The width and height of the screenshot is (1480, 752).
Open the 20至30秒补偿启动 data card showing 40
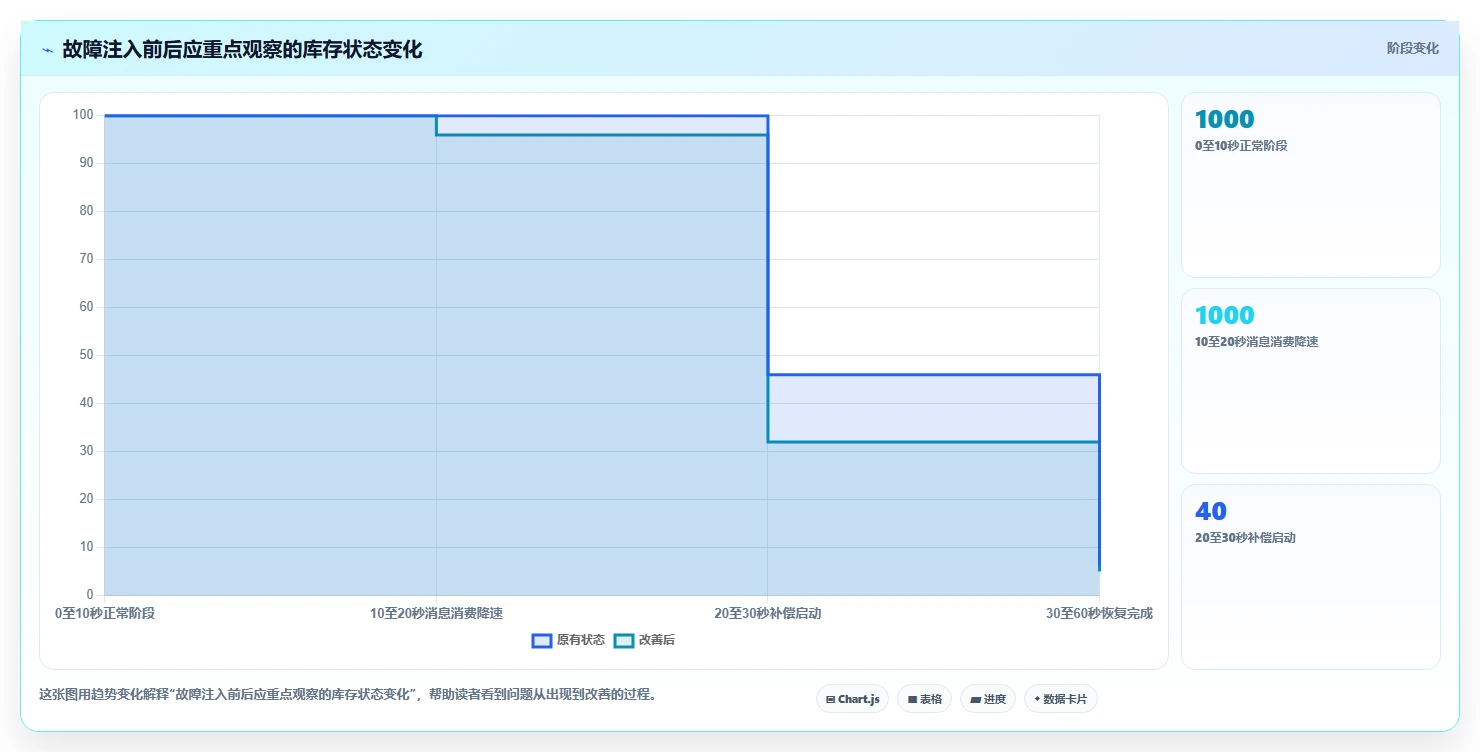tap(1310, 577)
